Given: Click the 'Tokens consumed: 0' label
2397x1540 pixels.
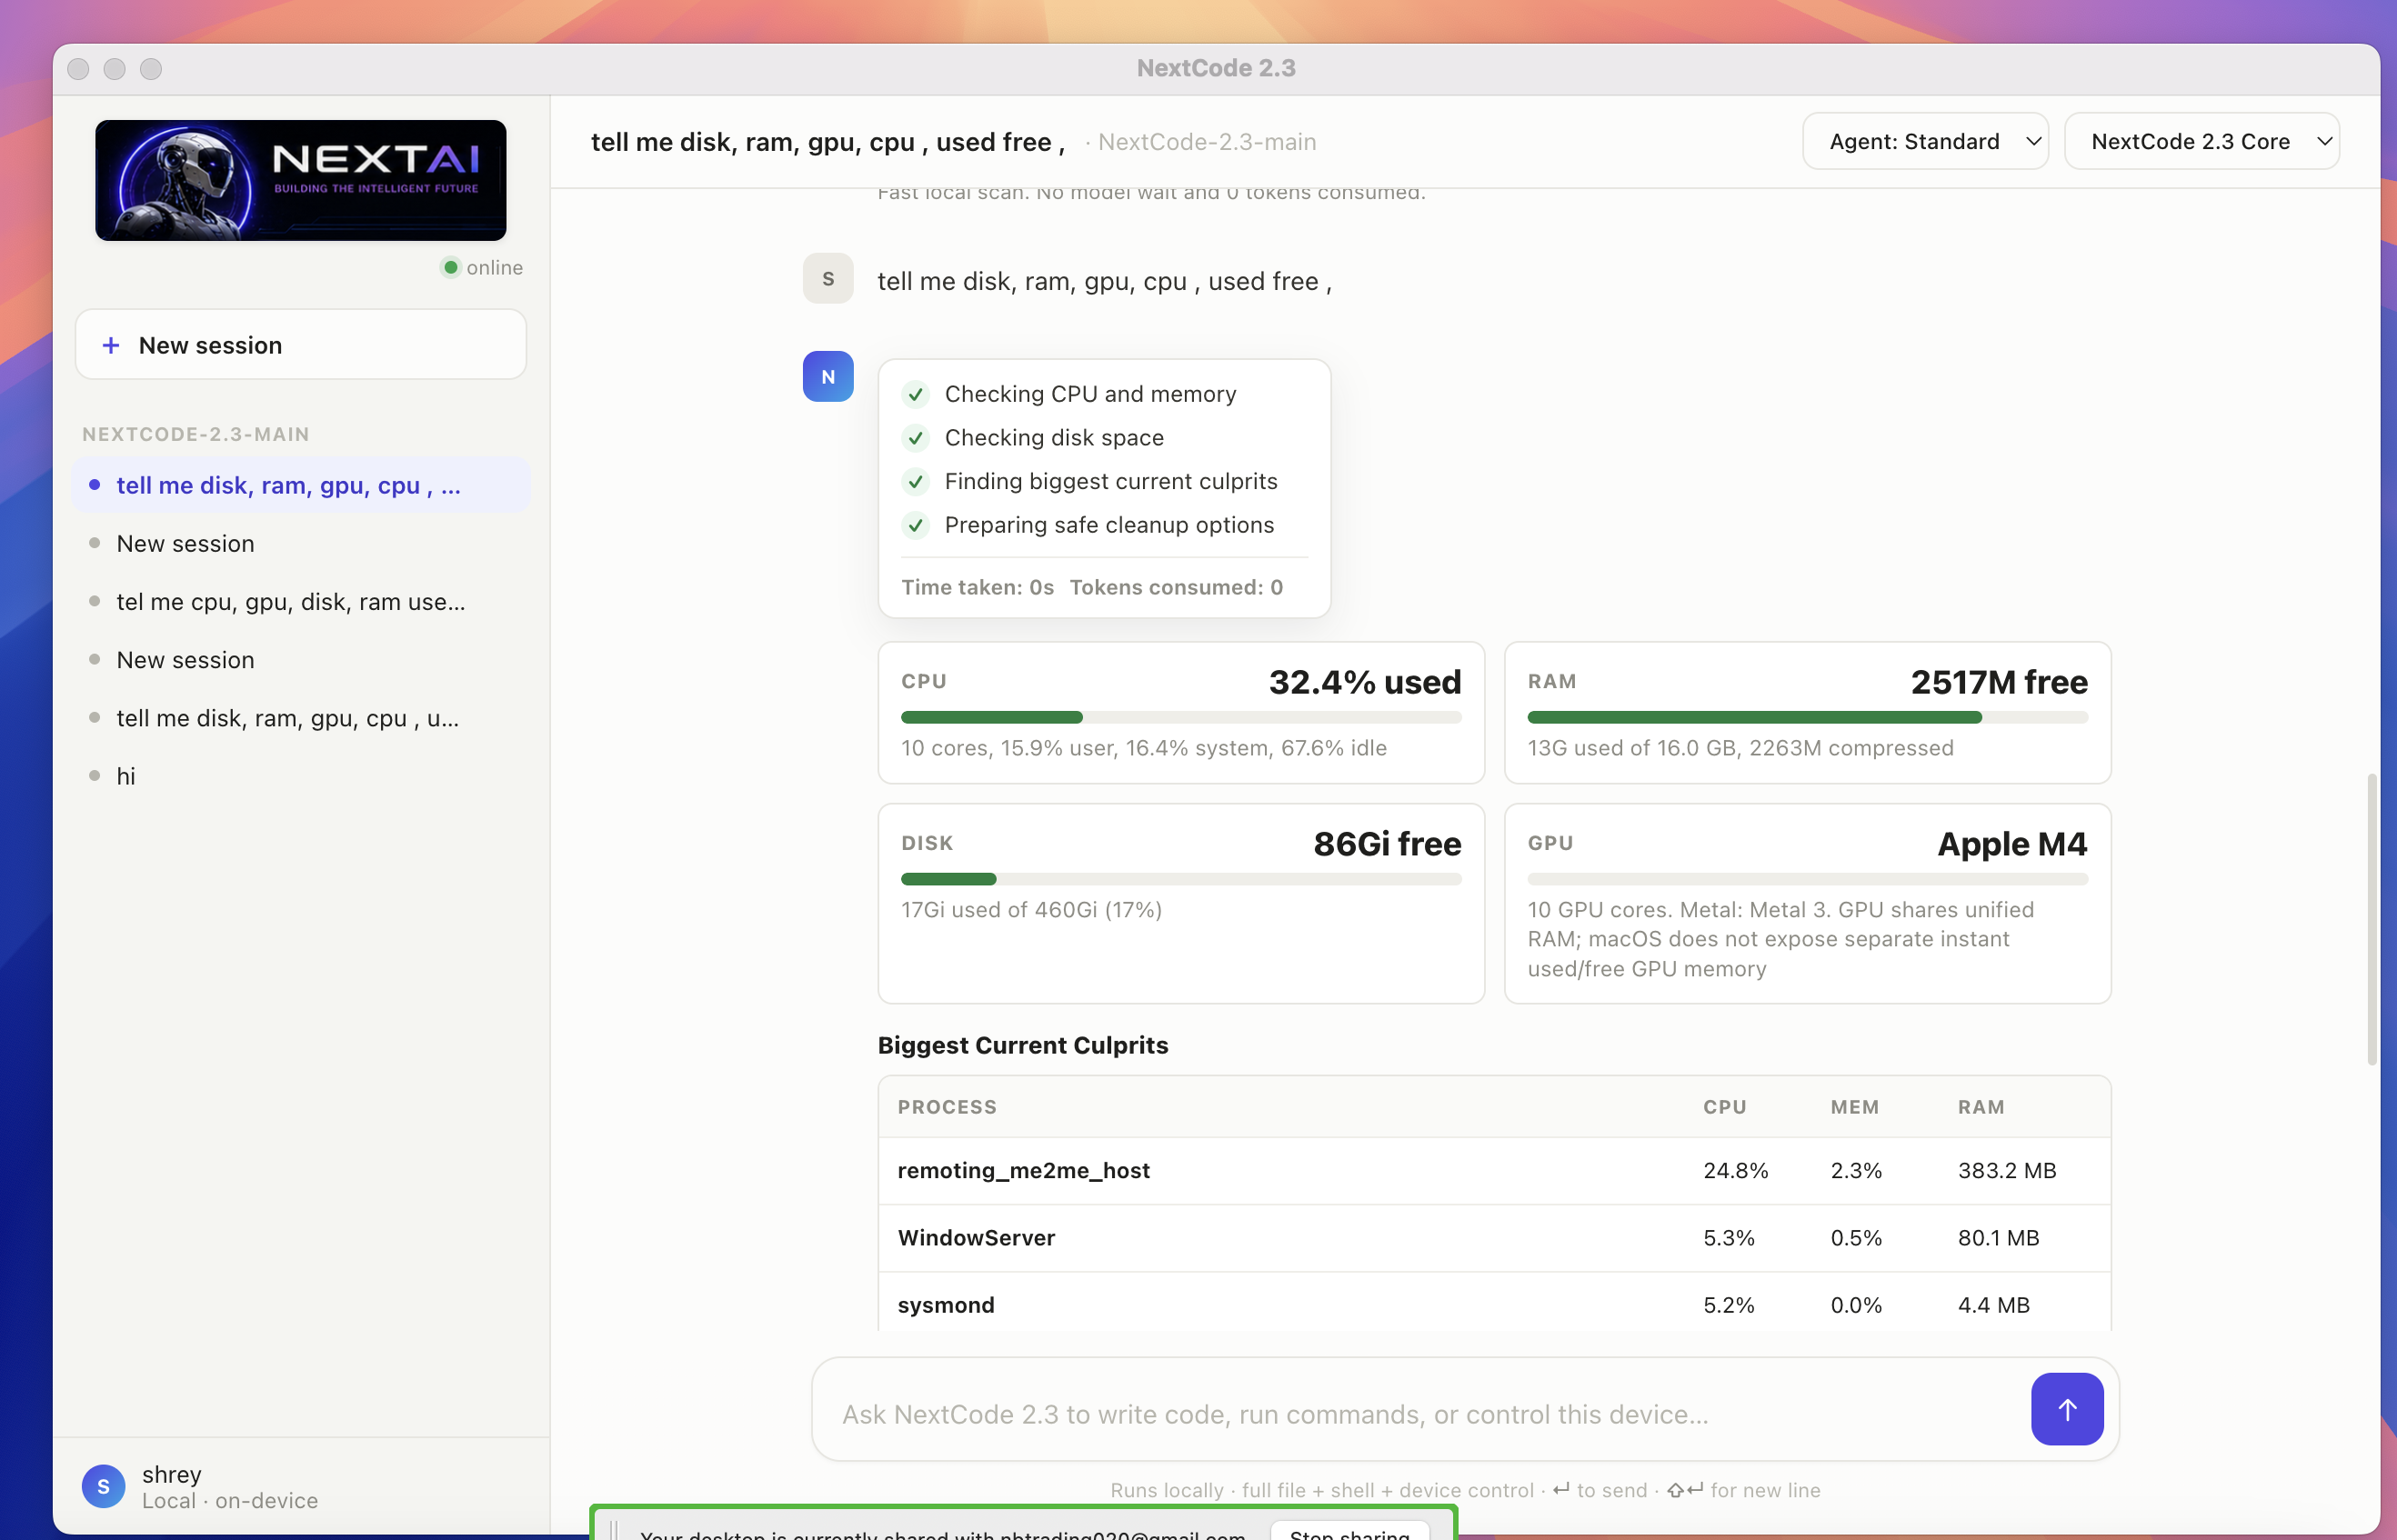Looking at the screenshot, I should [x=1176, y=587].
